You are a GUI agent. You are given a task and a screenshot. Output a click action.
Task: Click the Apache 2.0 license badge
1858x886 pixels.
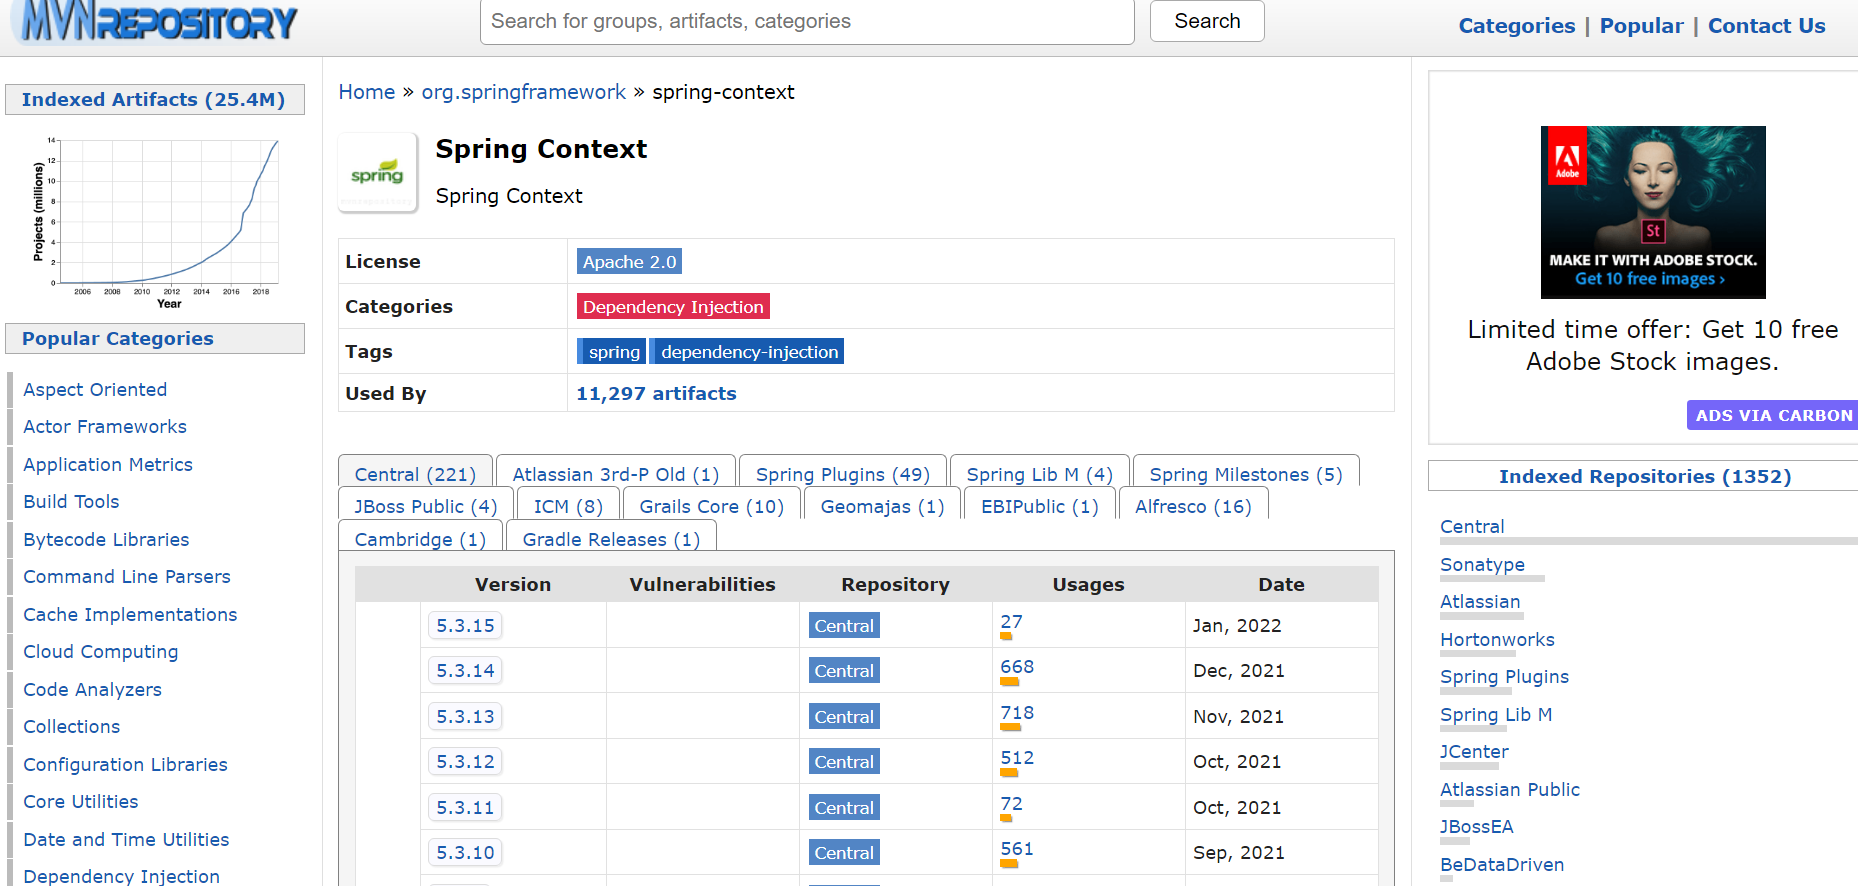[630, 262]
